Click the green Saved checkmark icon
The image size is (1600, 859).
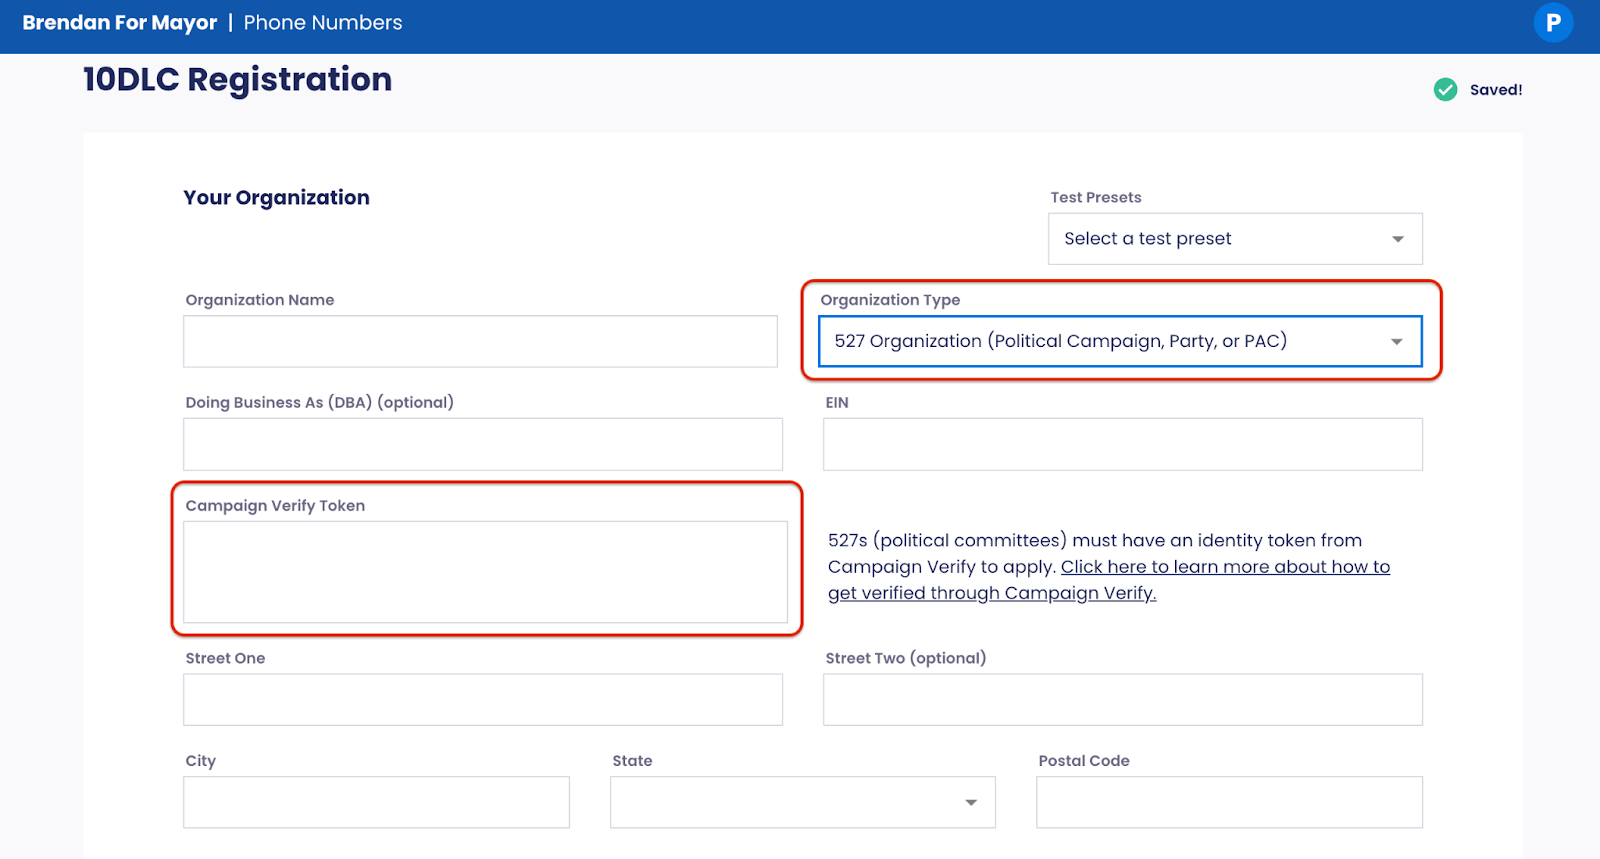point(1445,90)
